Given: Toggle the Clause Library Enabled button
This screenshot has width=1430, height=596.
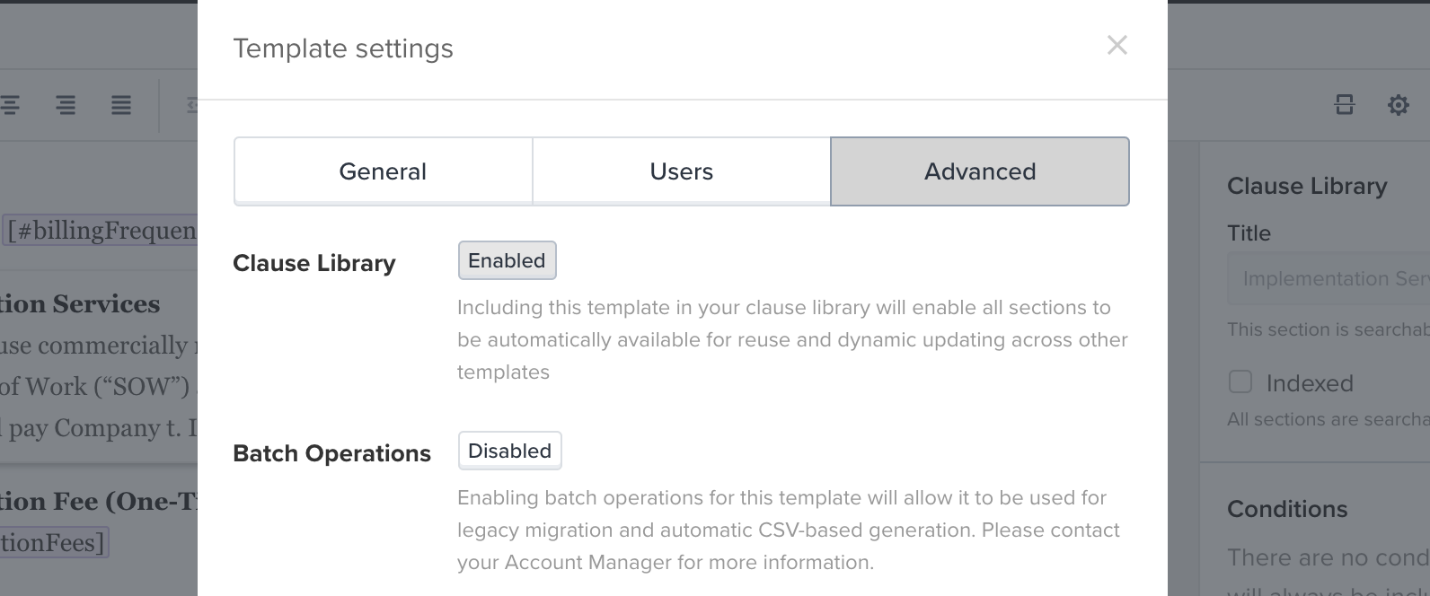Looking at the screenshot, I should click(507, 261).
